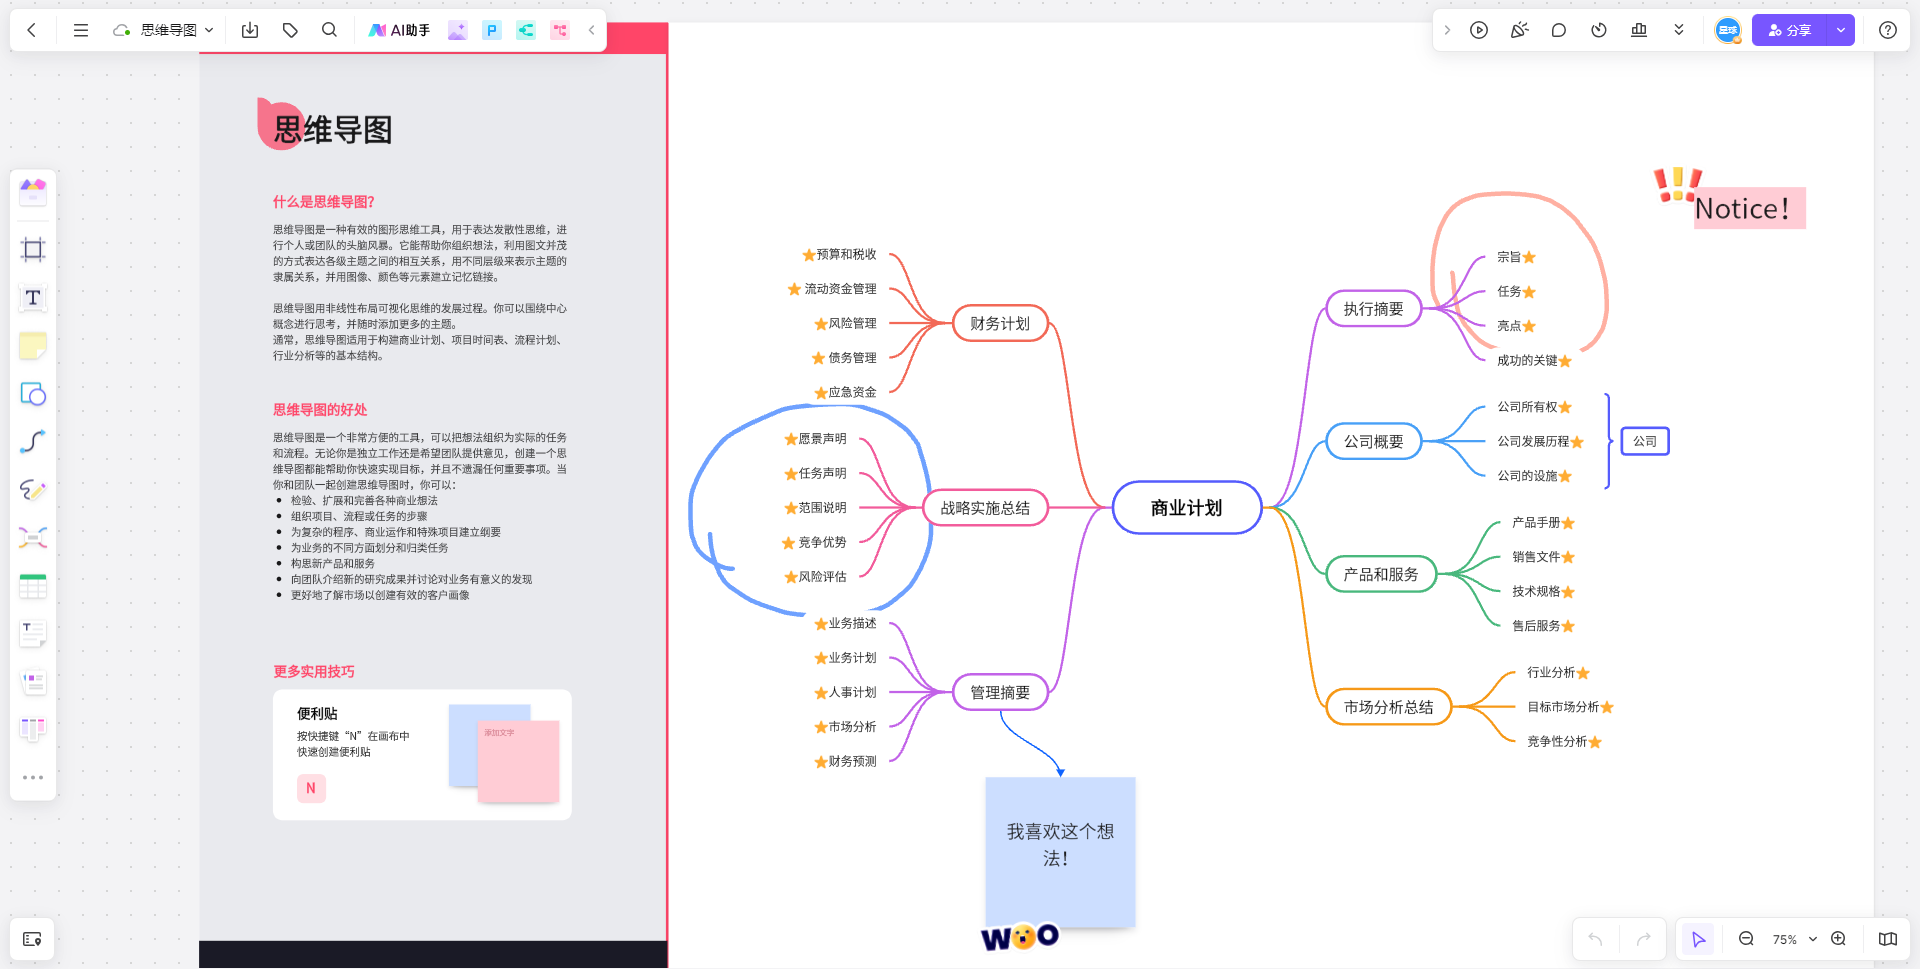Image resolution: width=1920 pixels, height=969 pixels.
Task: Click the 预算和税收 leaf node
Action: (x=840, y=254)
